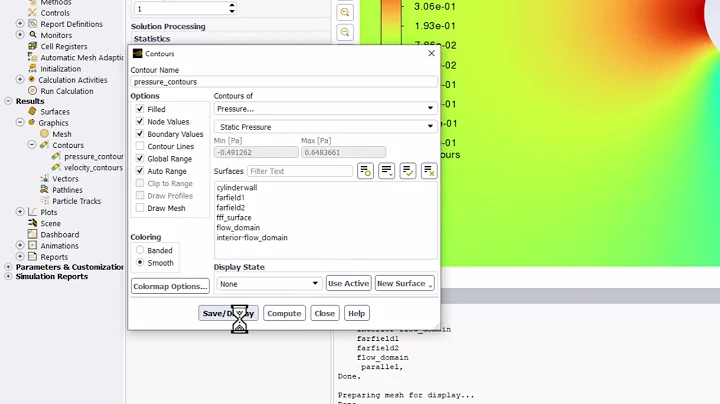This screenshot has height=404, width=720.
Task: Open the Static Pressure dropdown
Action: [x=325, y=126]
